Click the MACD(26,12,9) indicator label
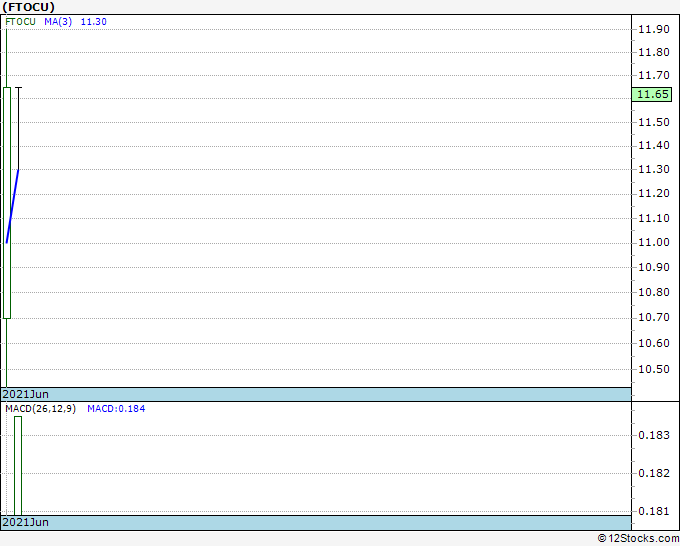Viewport: 680px width, 546px height. 41,409
